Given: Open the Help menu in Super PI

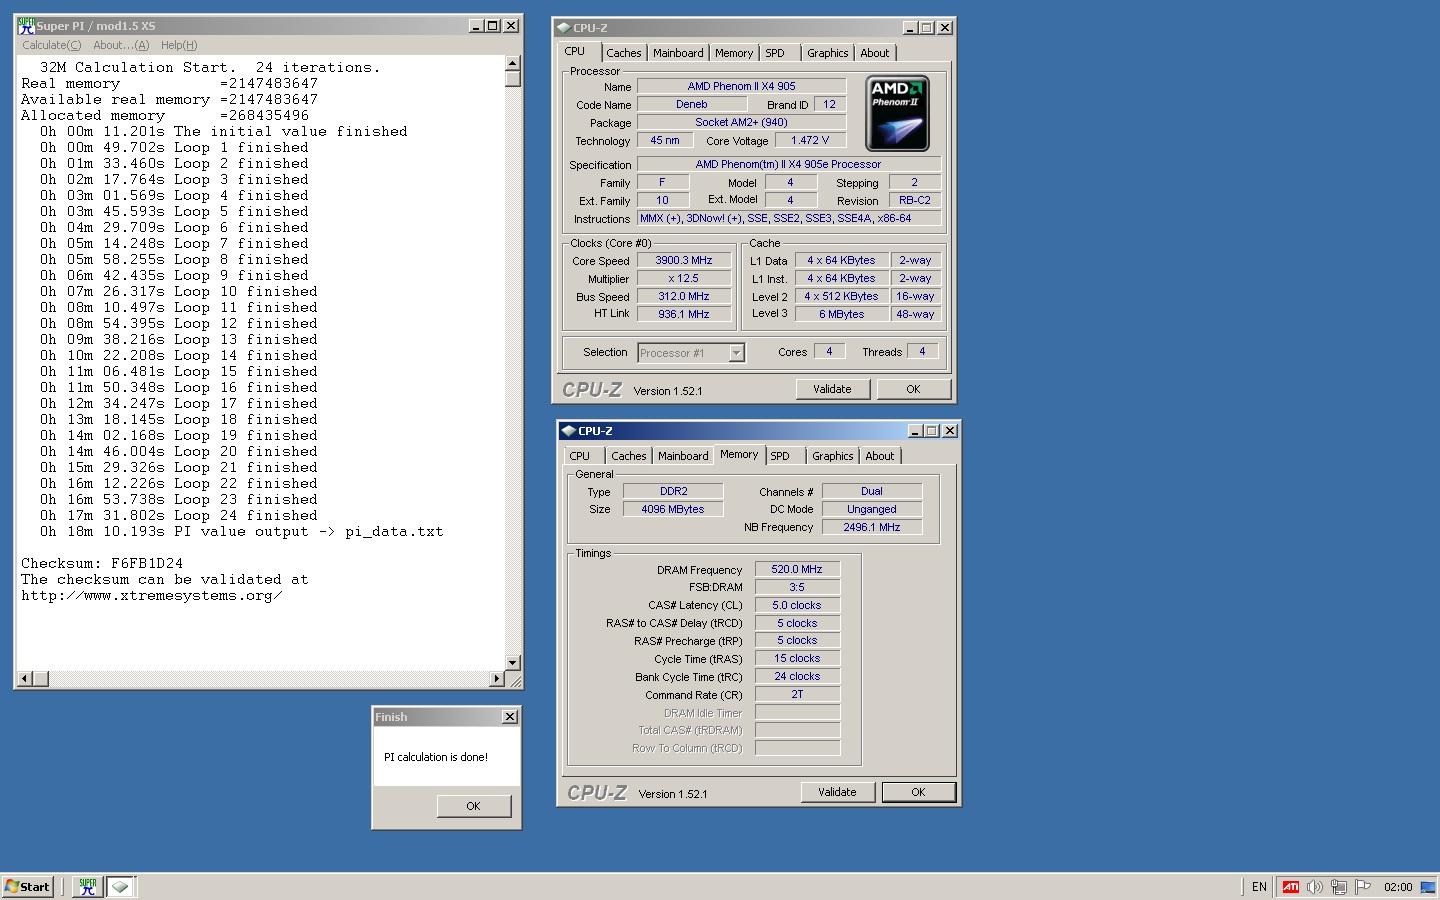Looking at the screenshot, I should [x=179, y=45].
